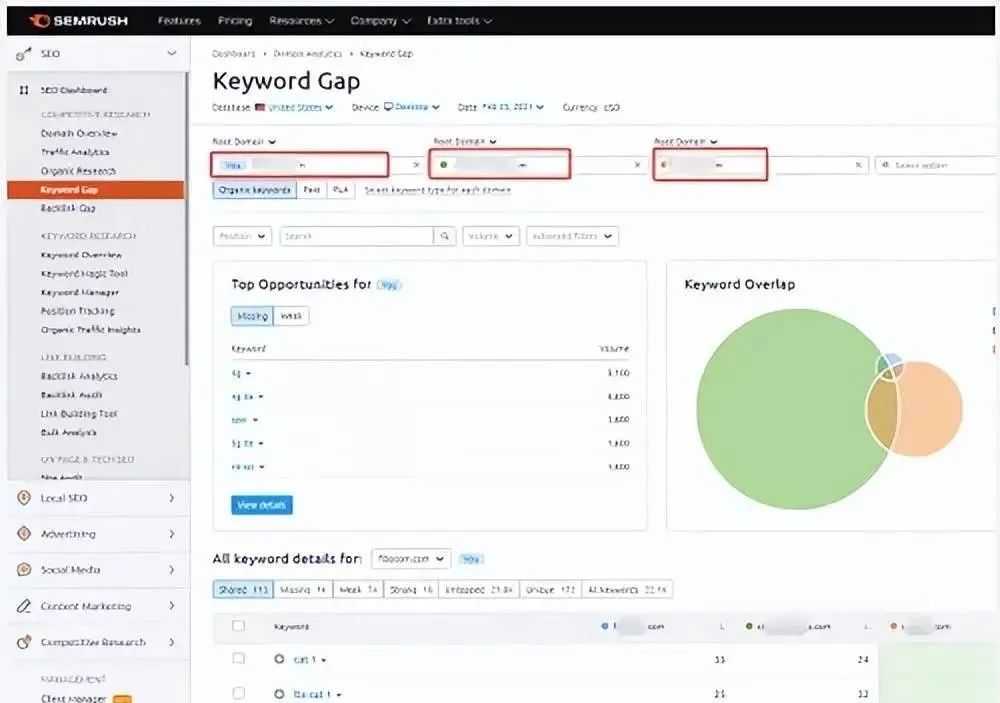Tick the select-all checkbox in table header
The height and width of the screenshot is (703, 1000).
pos(238,626)
